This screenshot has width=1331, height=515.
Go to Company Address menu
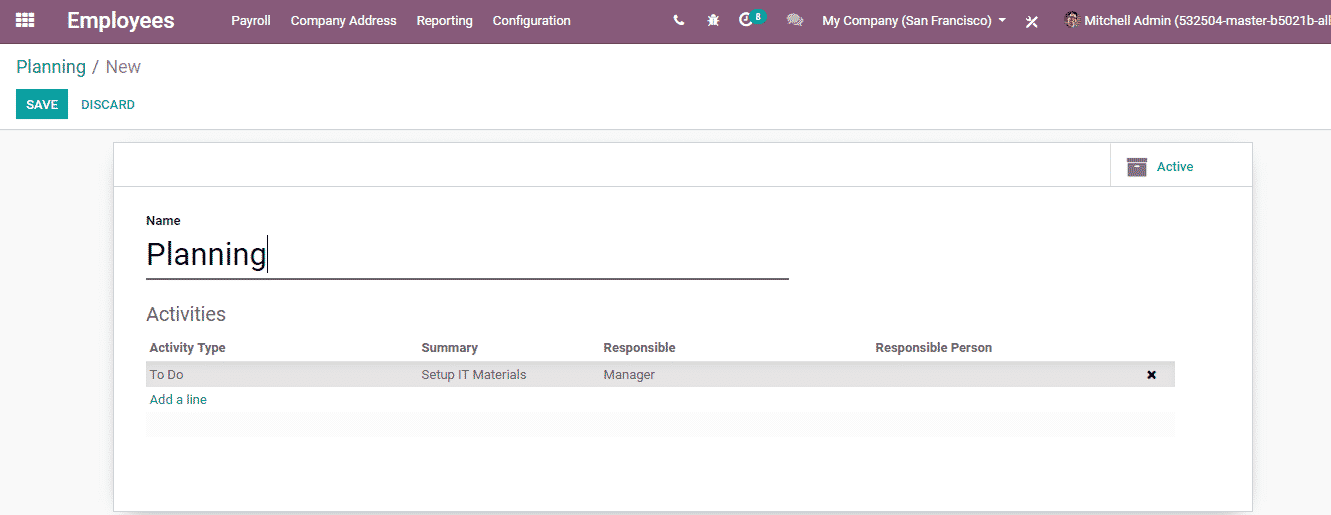[343, 20]
